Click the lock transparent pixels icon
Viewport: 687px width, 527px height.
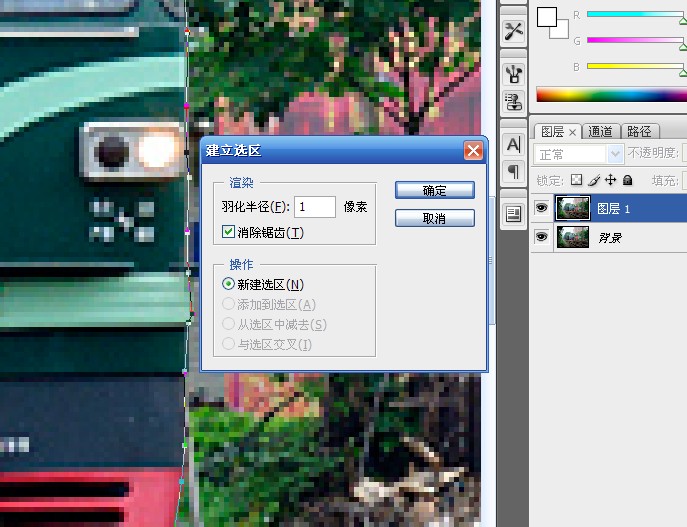pos(576,181)
